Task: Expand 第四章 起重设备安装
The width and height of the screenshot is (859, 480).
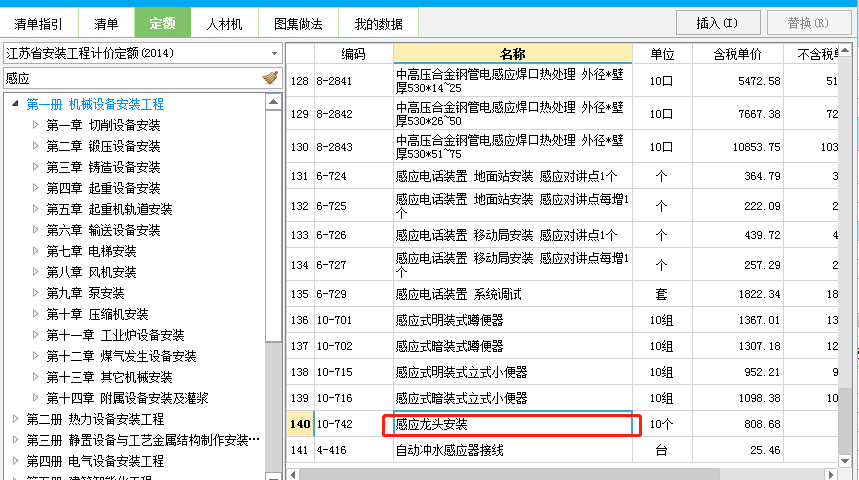Action: pos(35,187)
